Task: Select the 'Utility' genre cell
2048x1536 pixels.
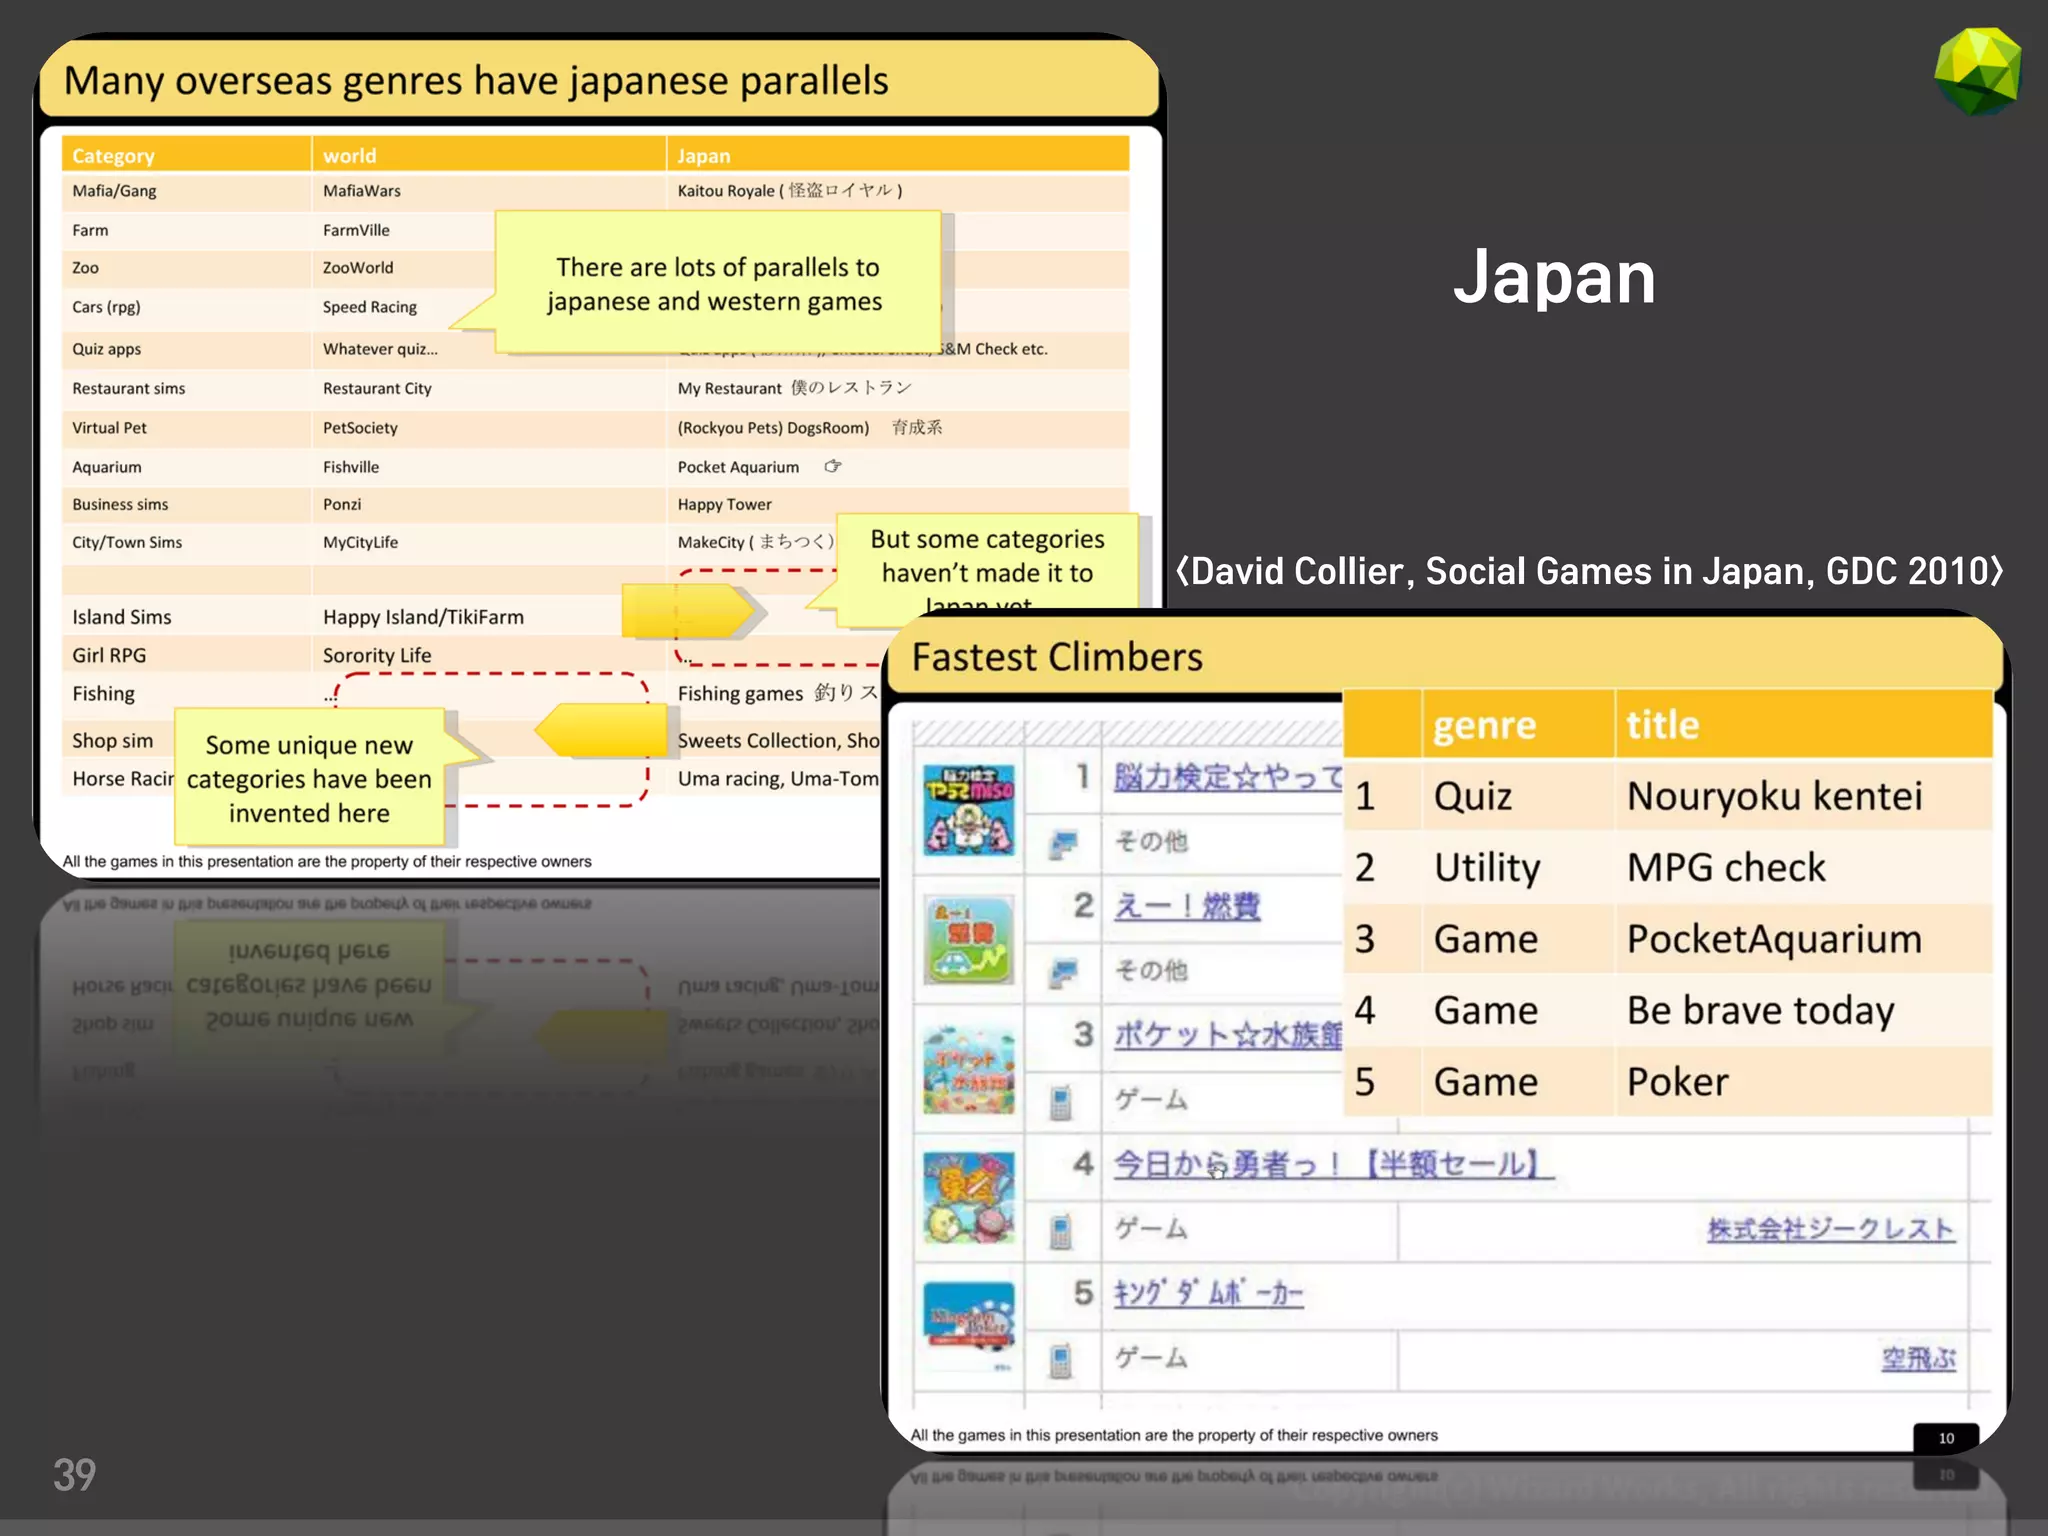Action: 1518,867
